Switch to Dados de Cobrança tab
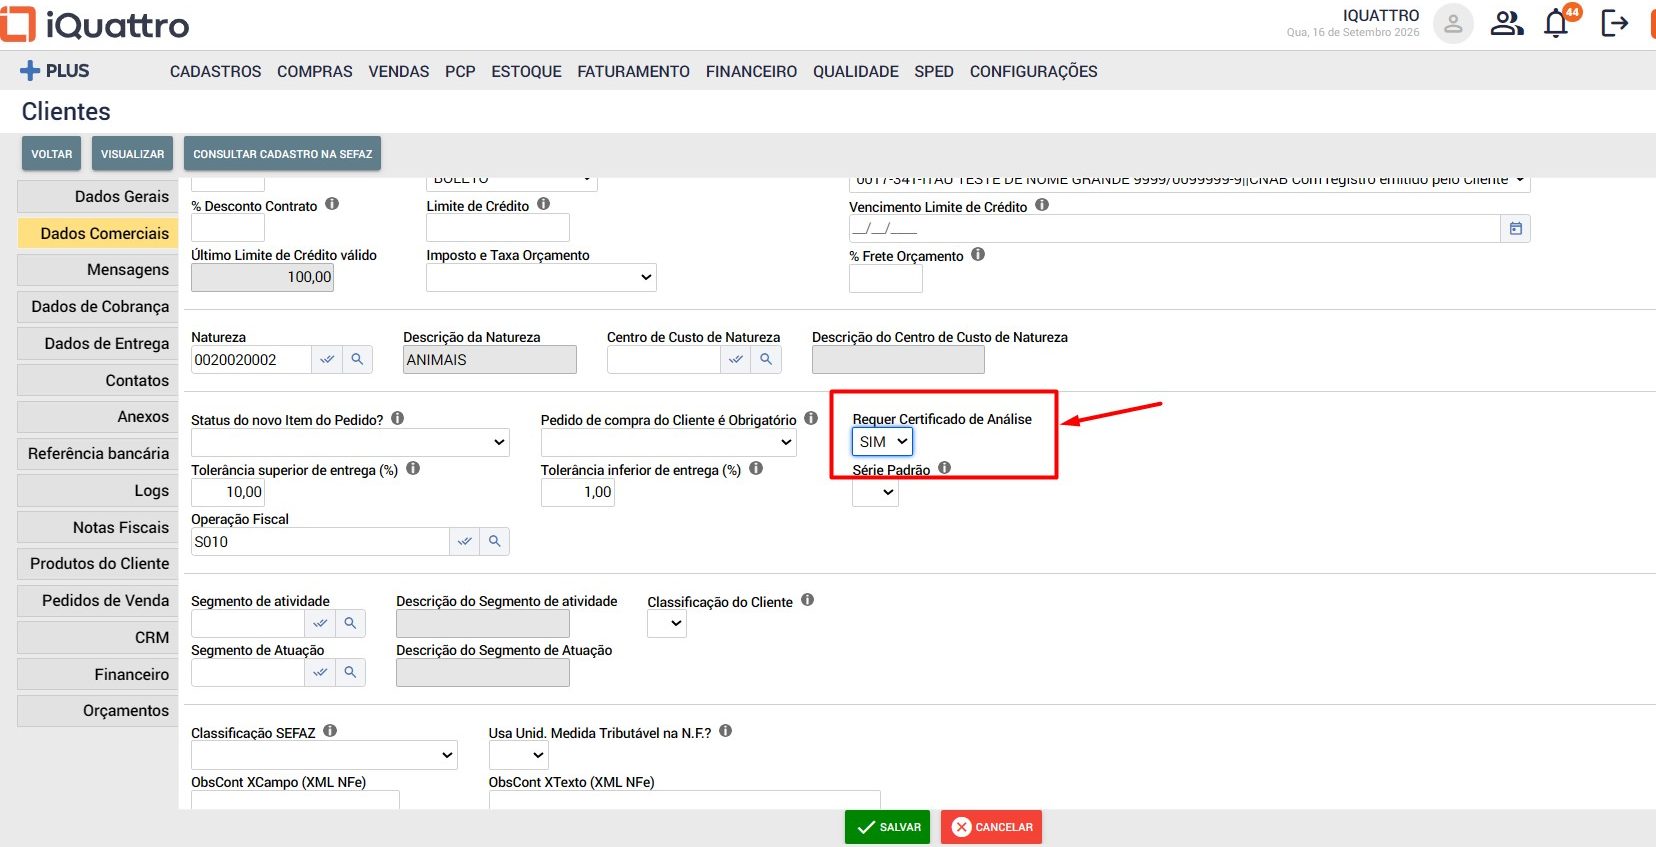 [x=98, y=307]
